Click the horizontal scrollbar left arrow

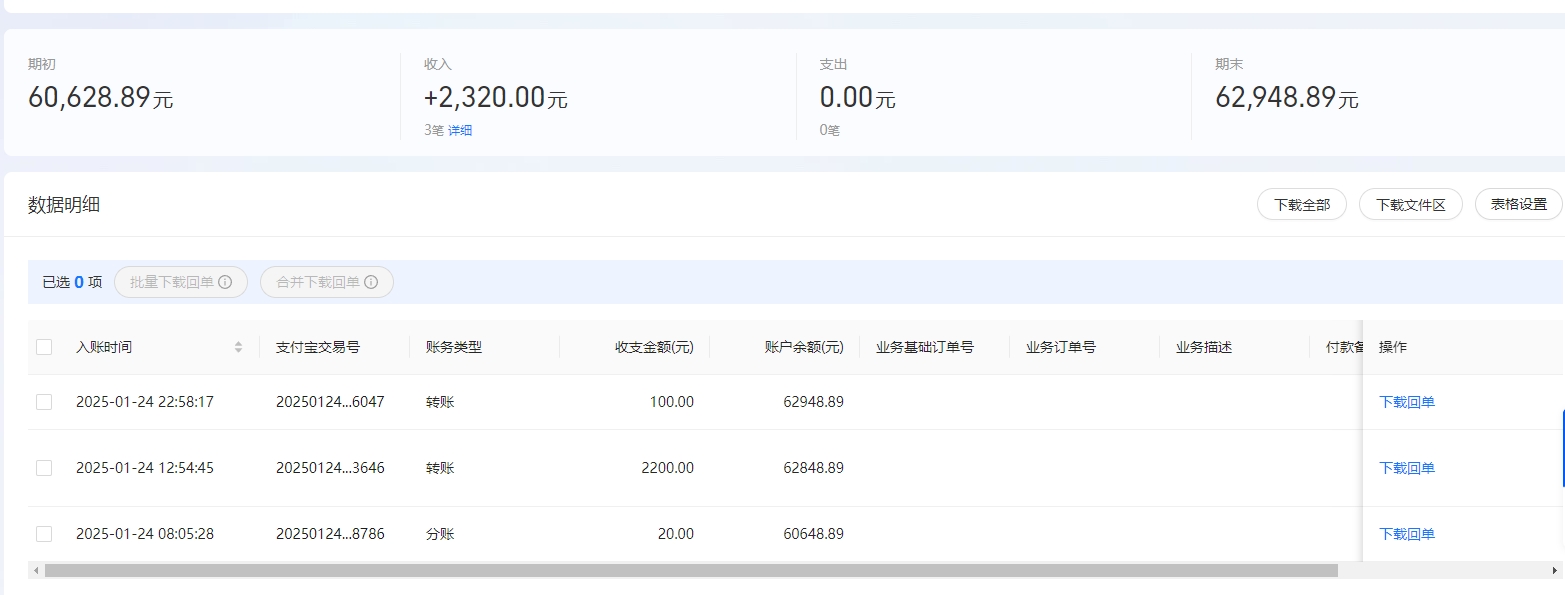coord(36,570)
